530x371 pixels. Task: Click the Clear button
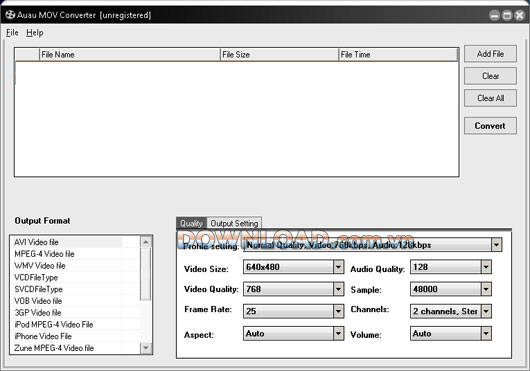coord(490,76)
